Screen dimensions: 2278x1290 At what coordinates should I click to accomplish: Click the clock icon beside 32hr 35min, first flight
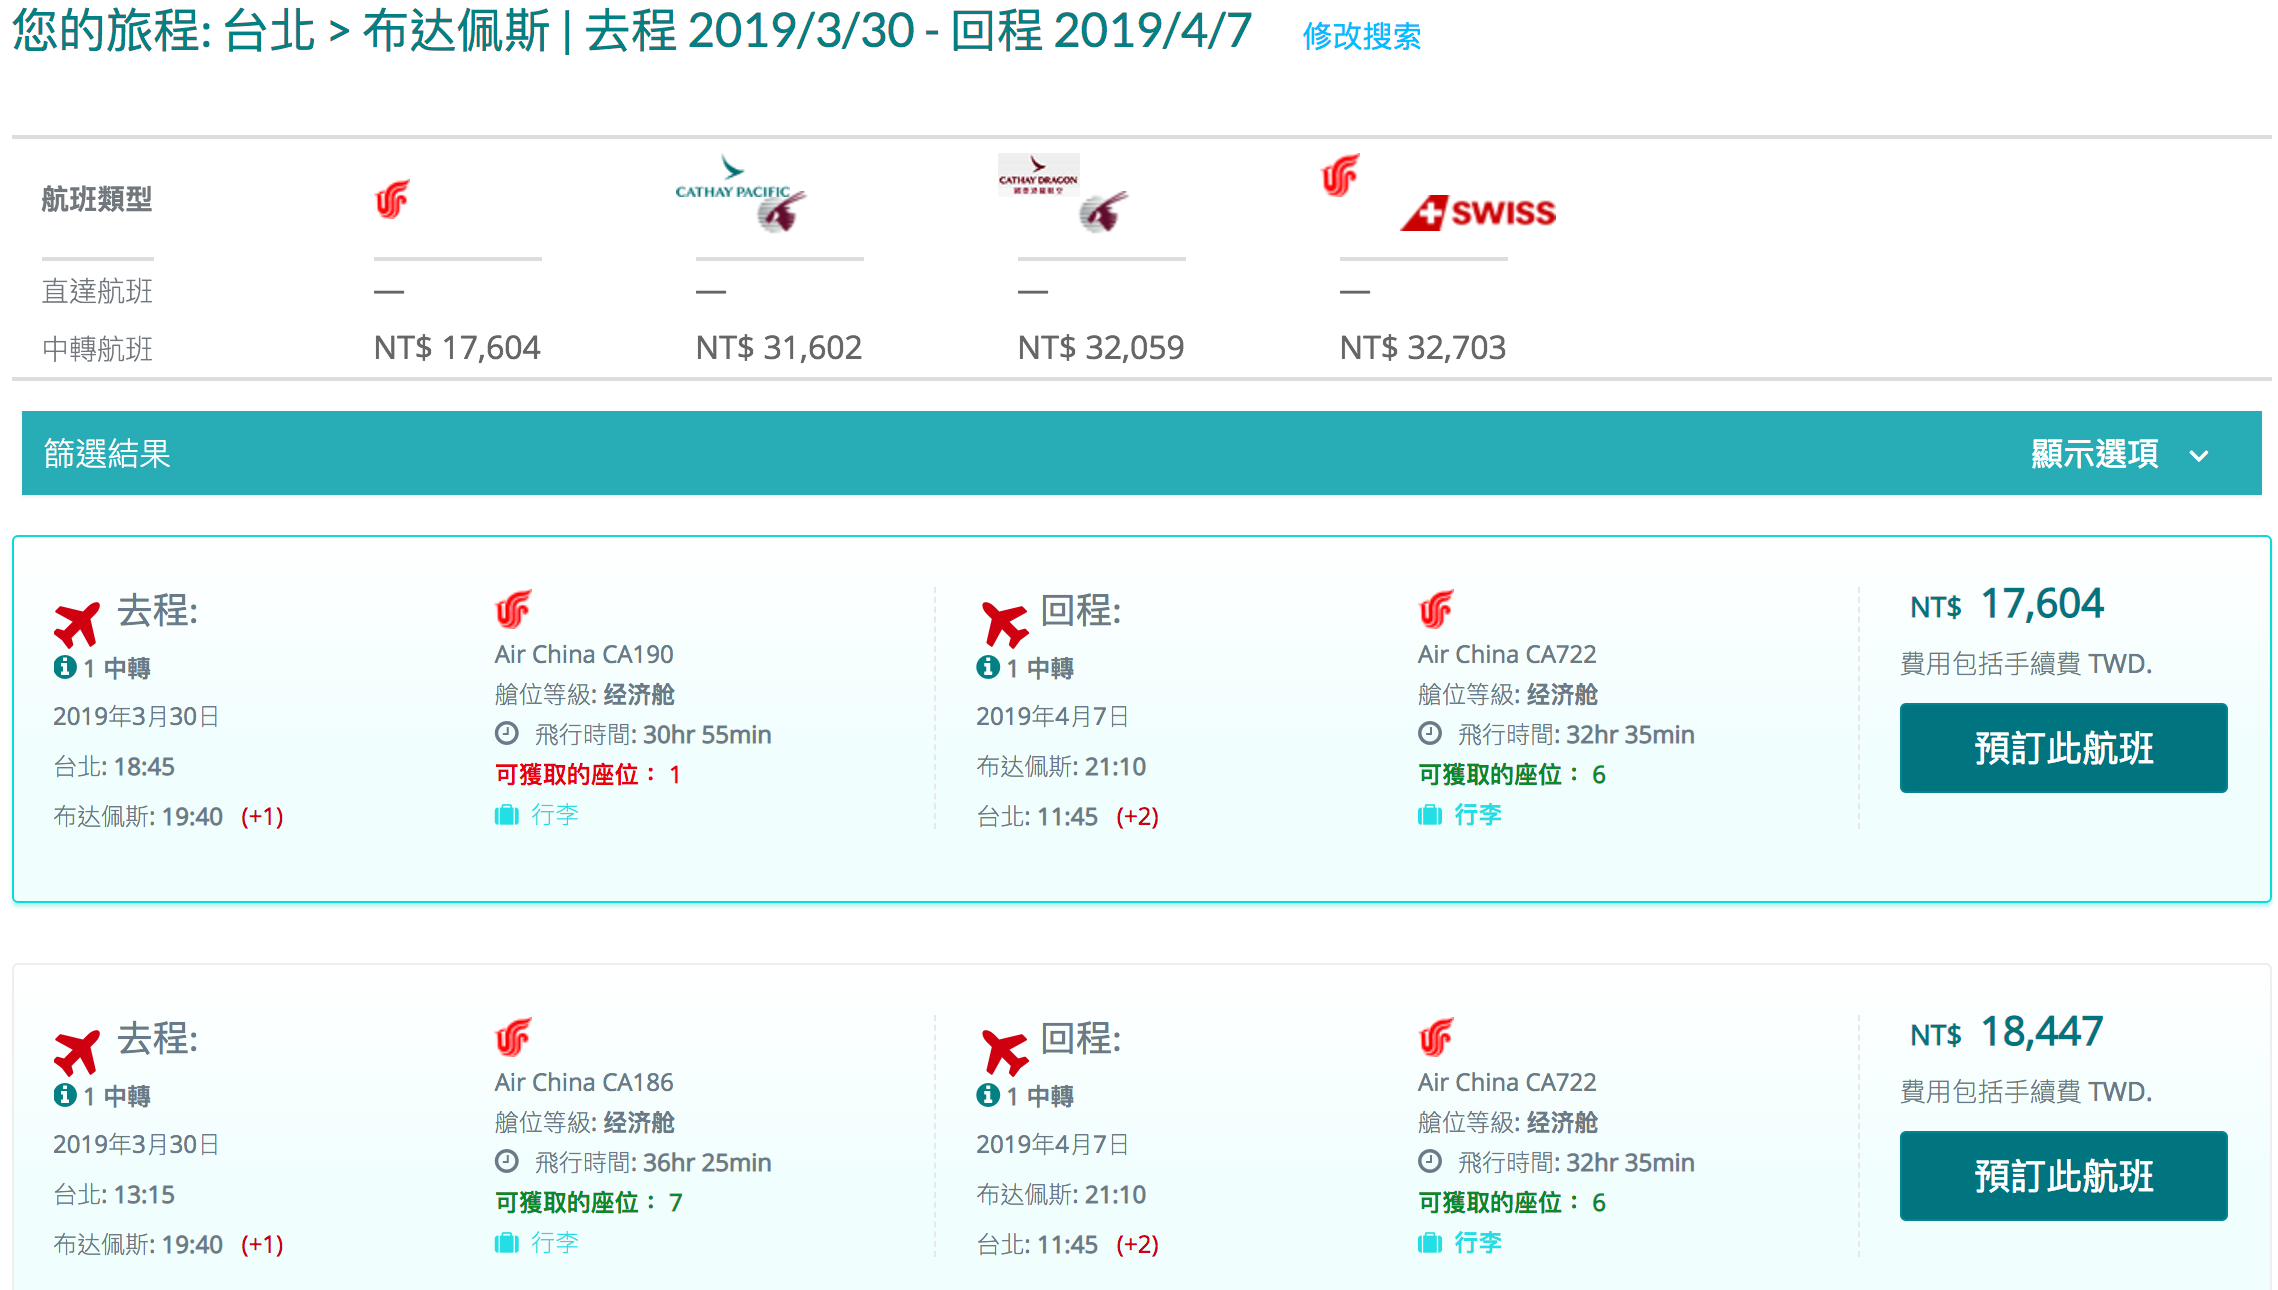[1430, 734]
